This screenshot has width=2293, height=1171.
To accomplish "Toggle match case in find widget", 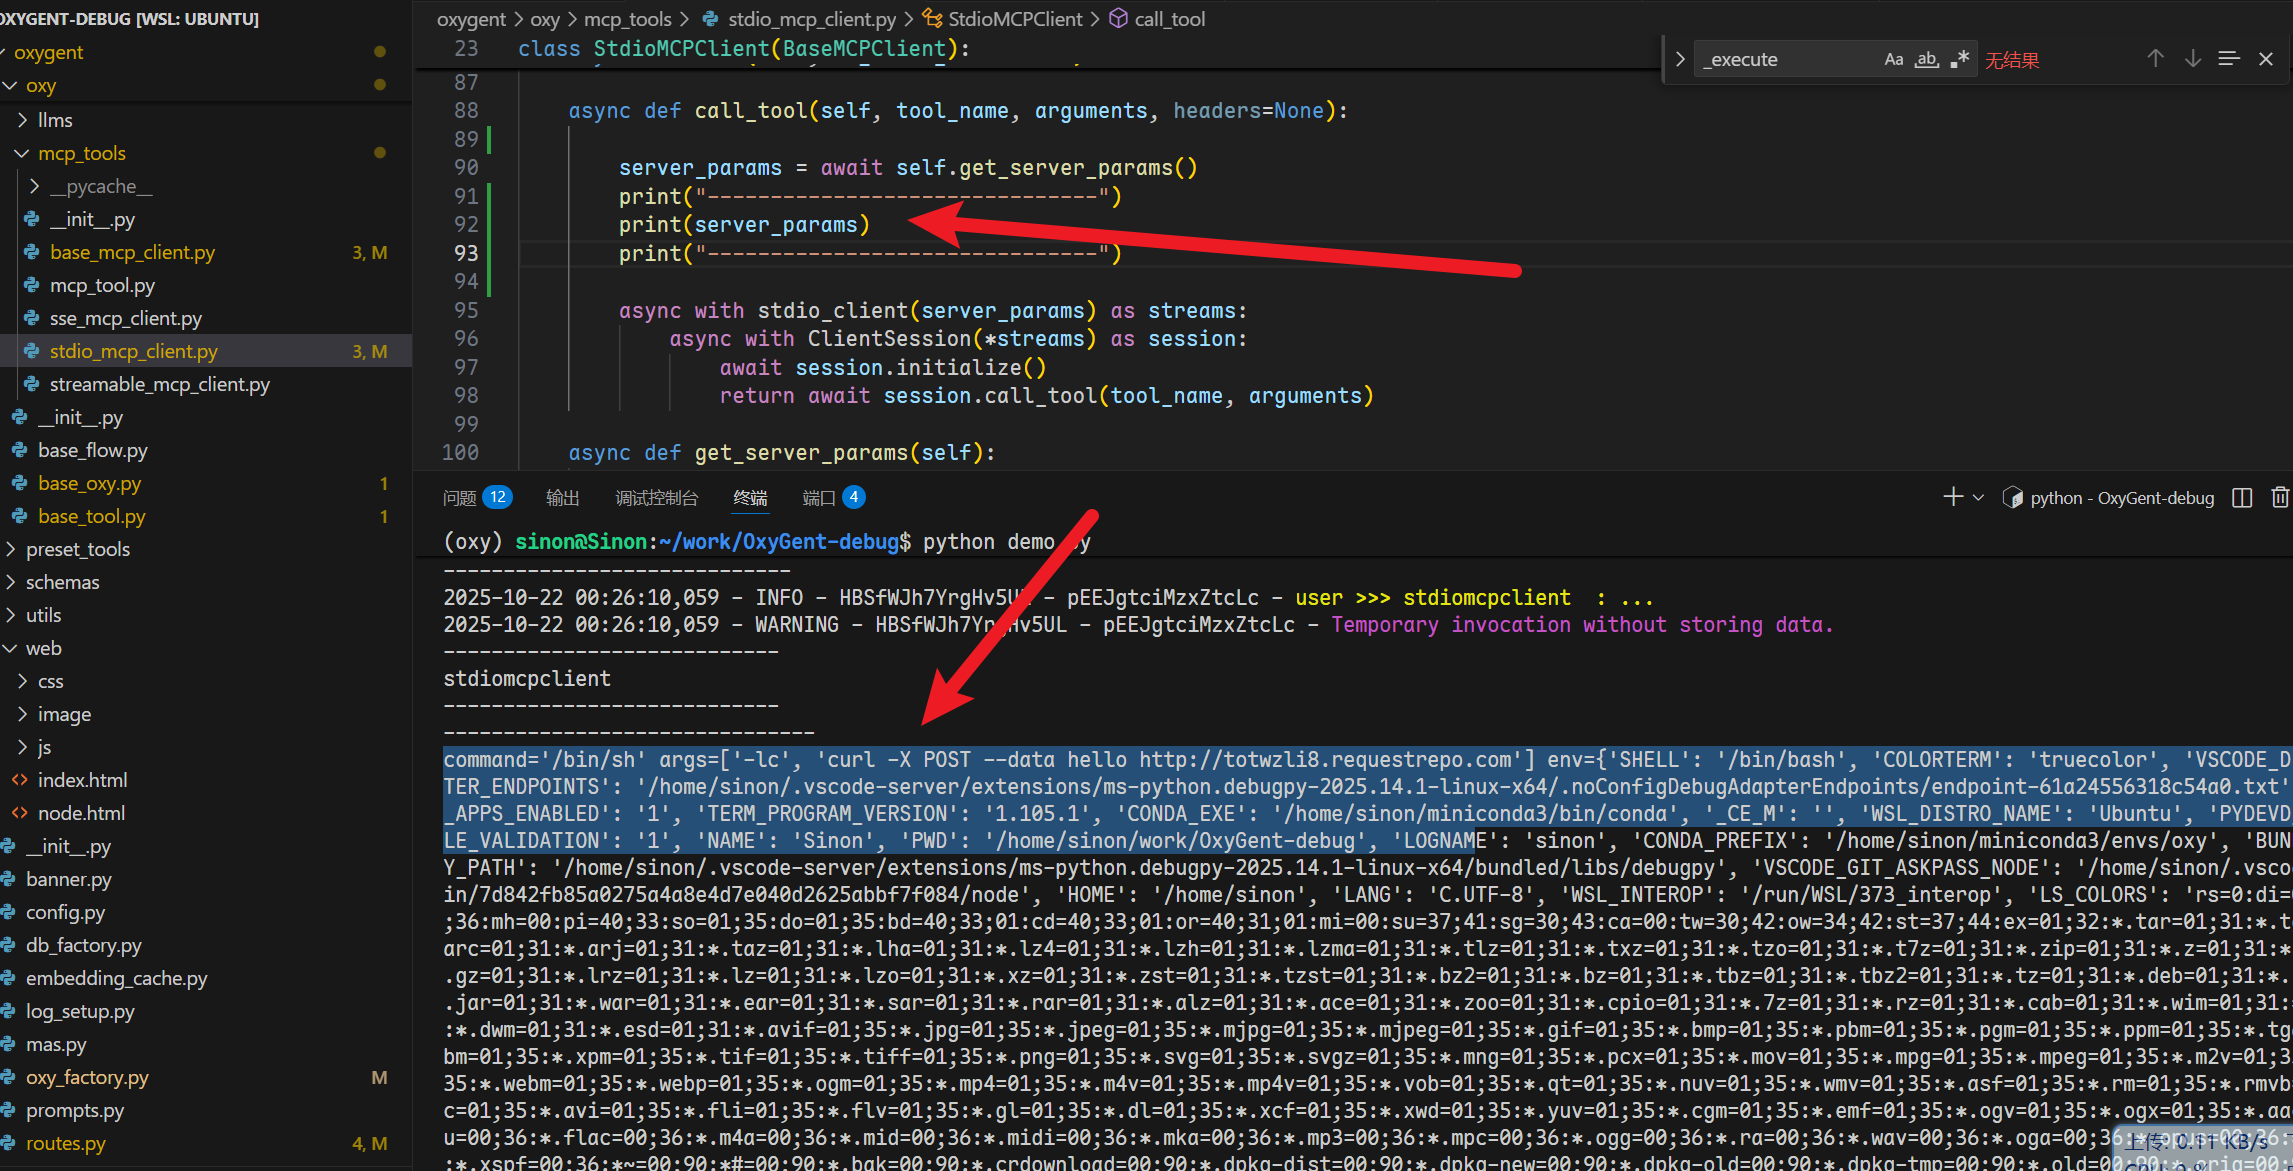I will point(1893,60).
